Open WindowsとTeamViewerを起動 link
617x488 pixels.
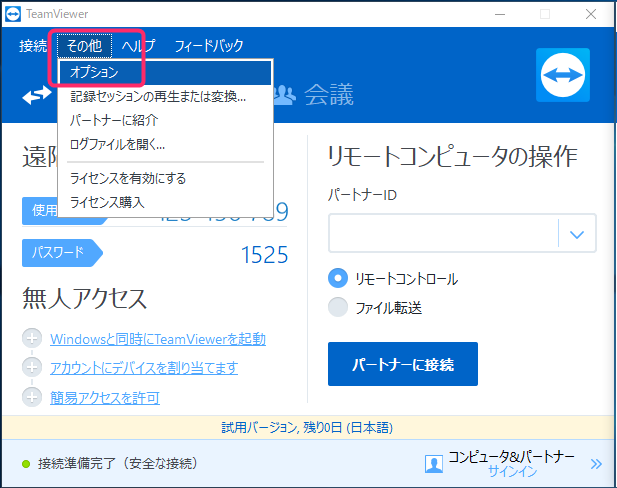[158, 339]
